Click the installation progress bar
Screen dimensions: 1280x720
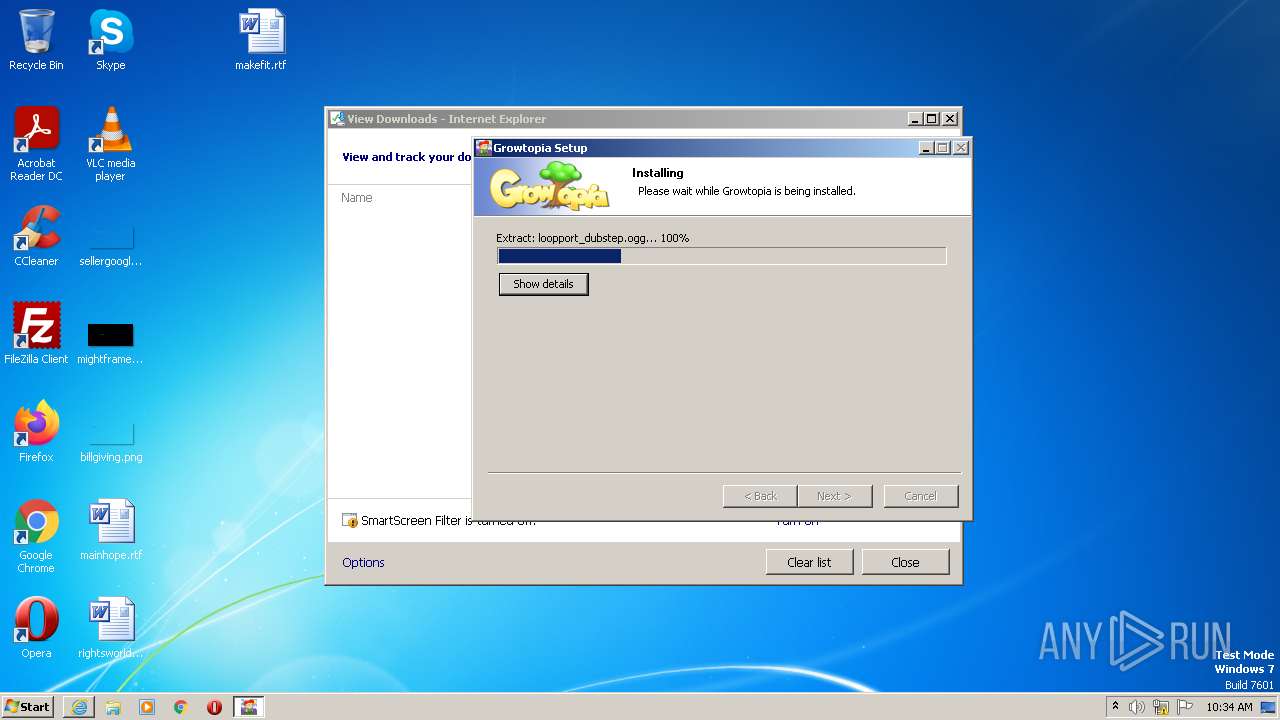(x=722, y=256)
